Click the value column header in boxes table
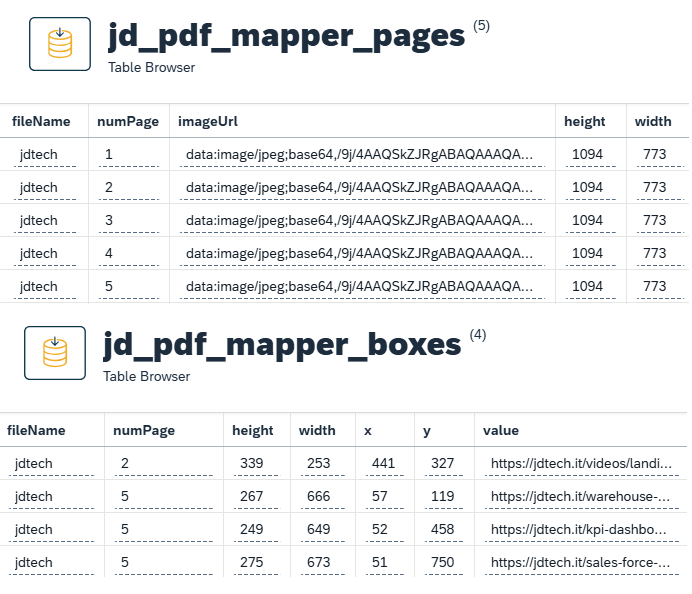Image resolution: width=692 pixels, height=594 pixels. (501, 430)
